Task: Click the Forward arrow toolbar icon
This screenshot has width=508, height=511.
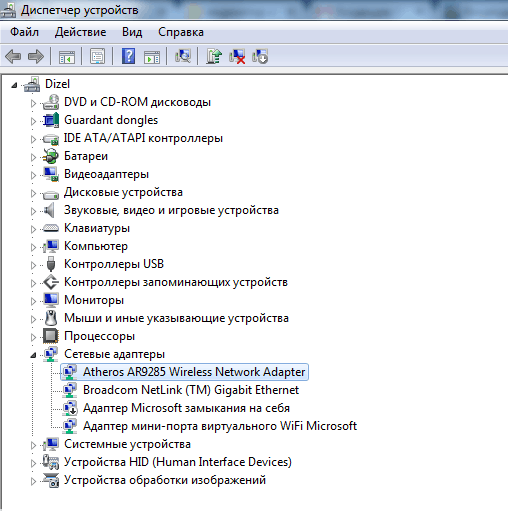Action: (x=36, y=56)
